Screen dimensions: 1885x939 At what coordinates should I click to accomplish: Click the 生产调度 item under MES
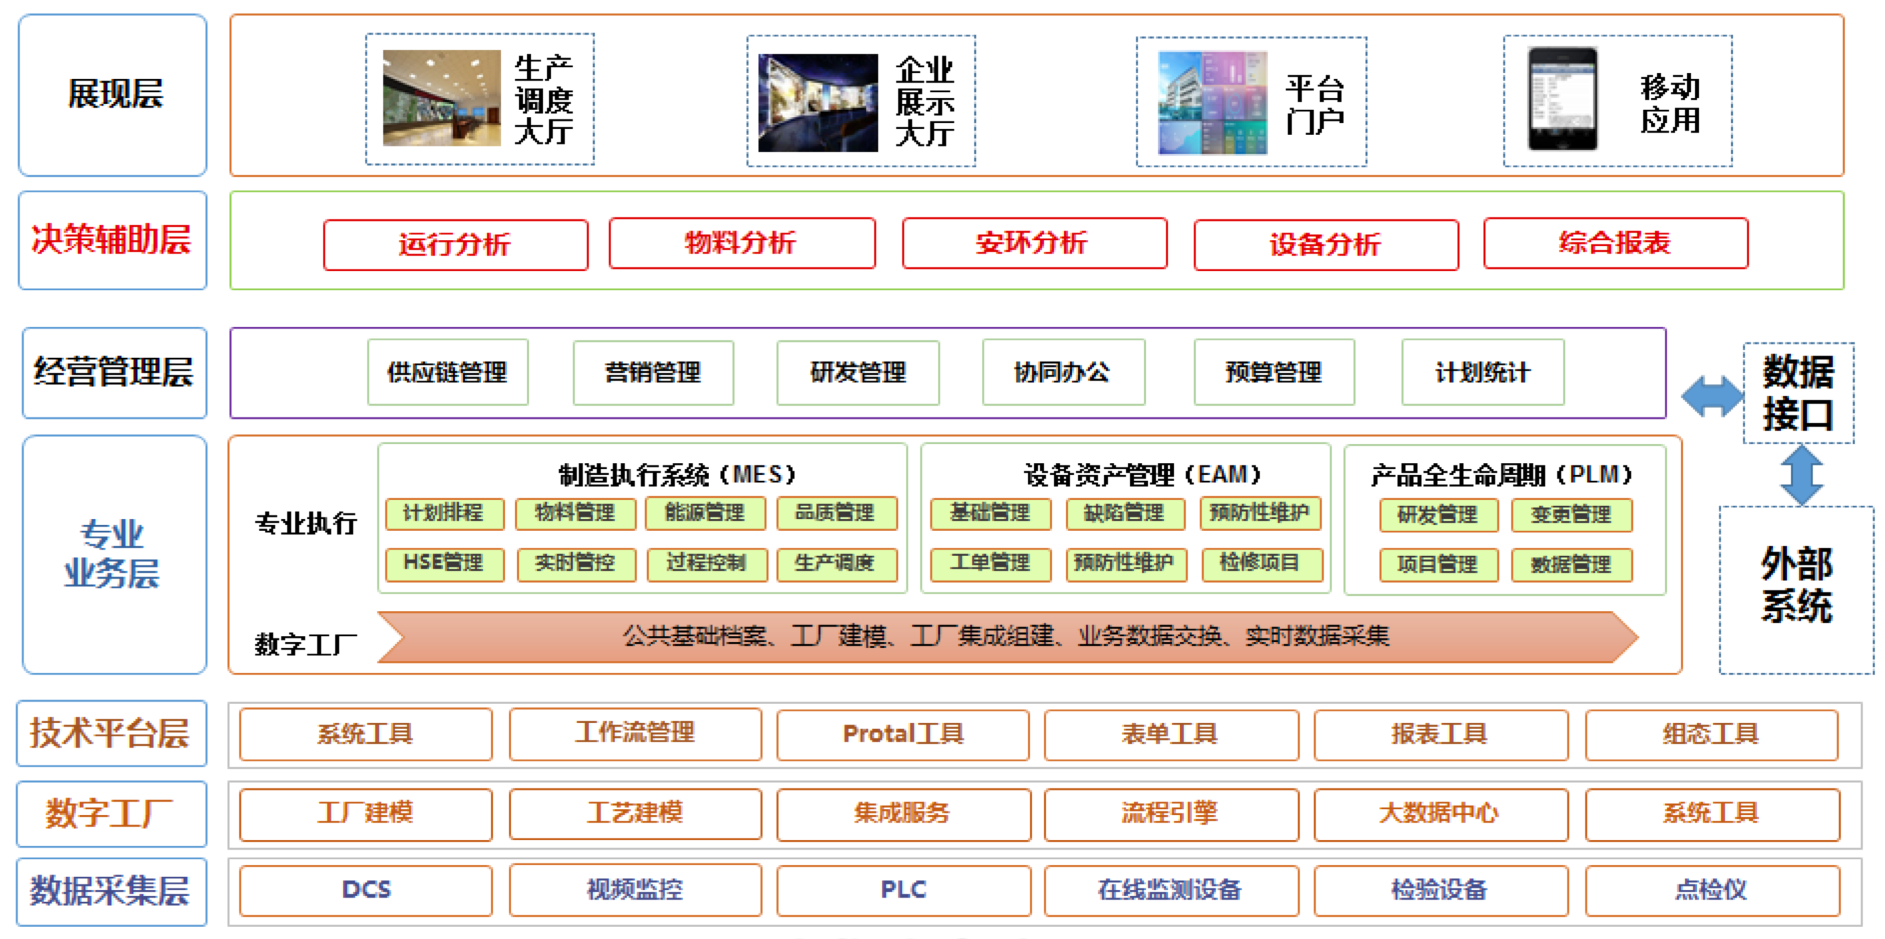tap(836, 563)
